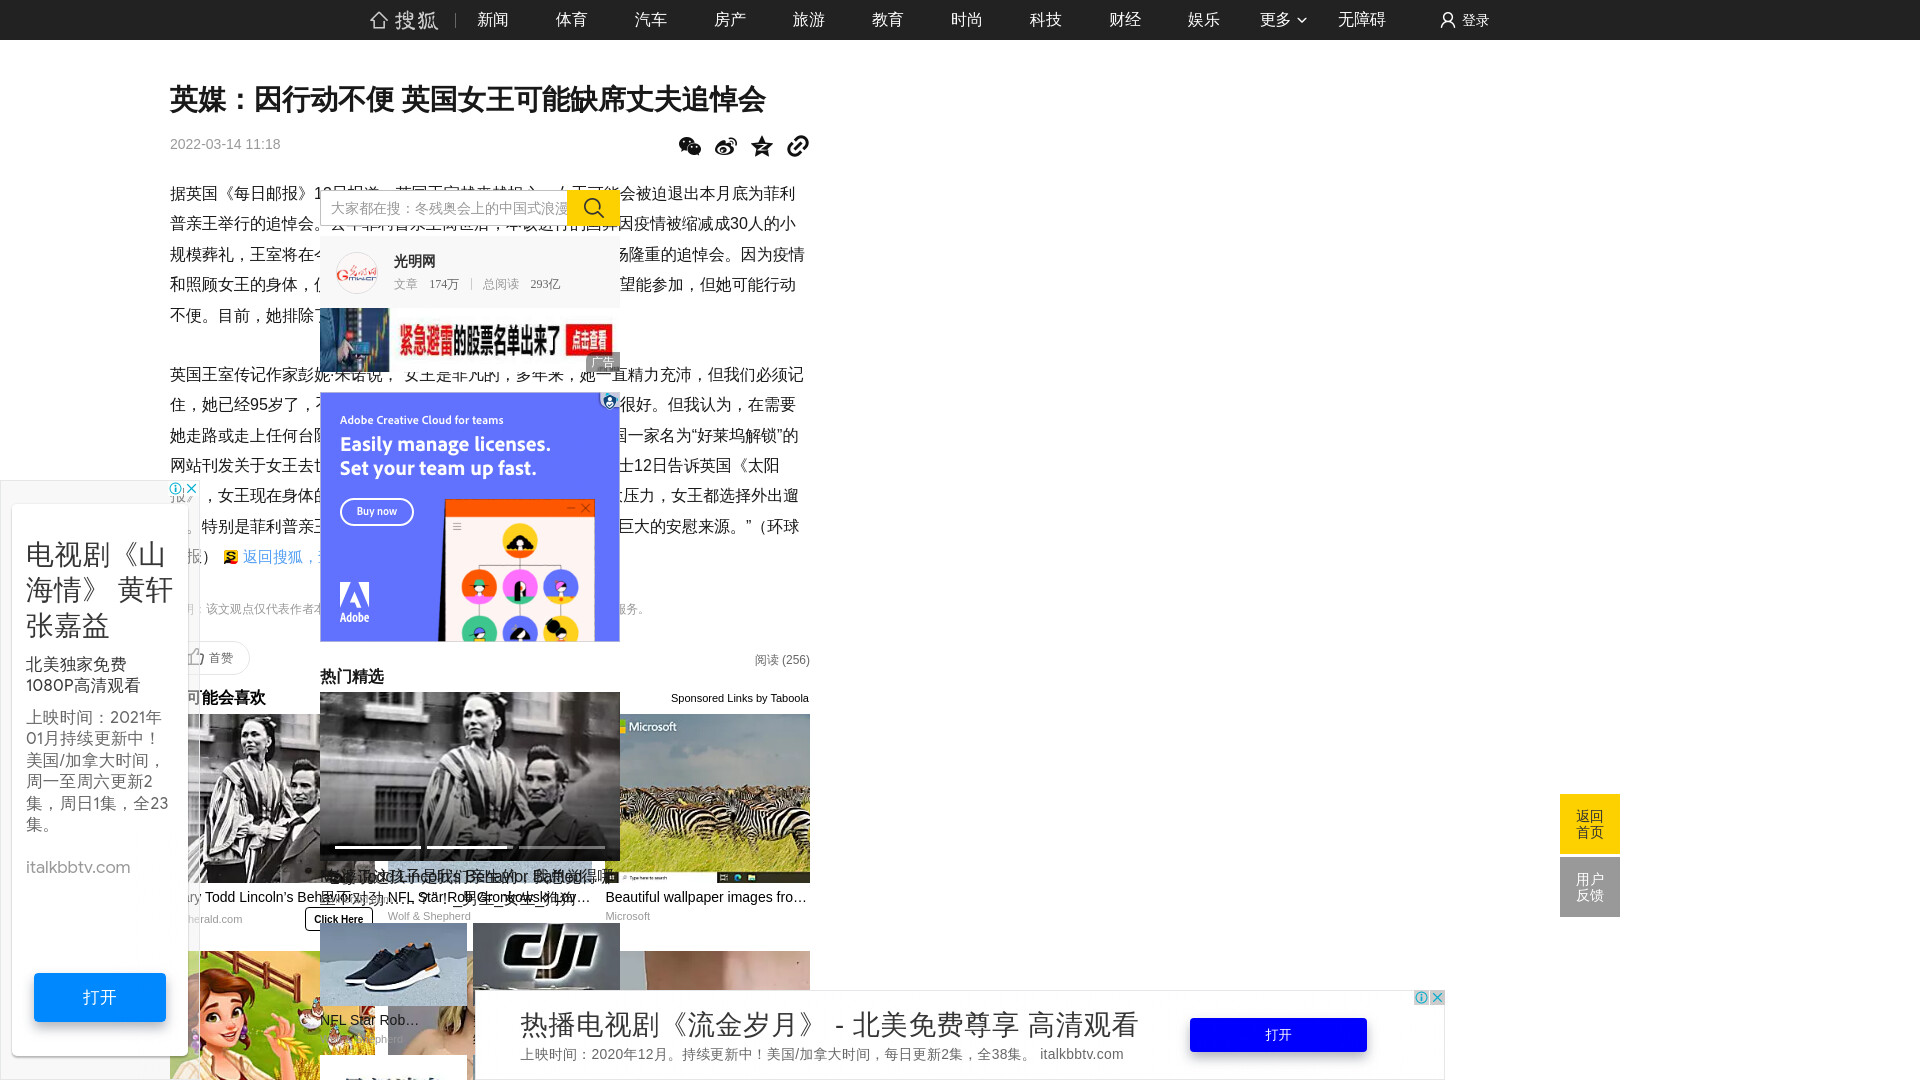Open the 光明网 author avatar

point(356,272)
